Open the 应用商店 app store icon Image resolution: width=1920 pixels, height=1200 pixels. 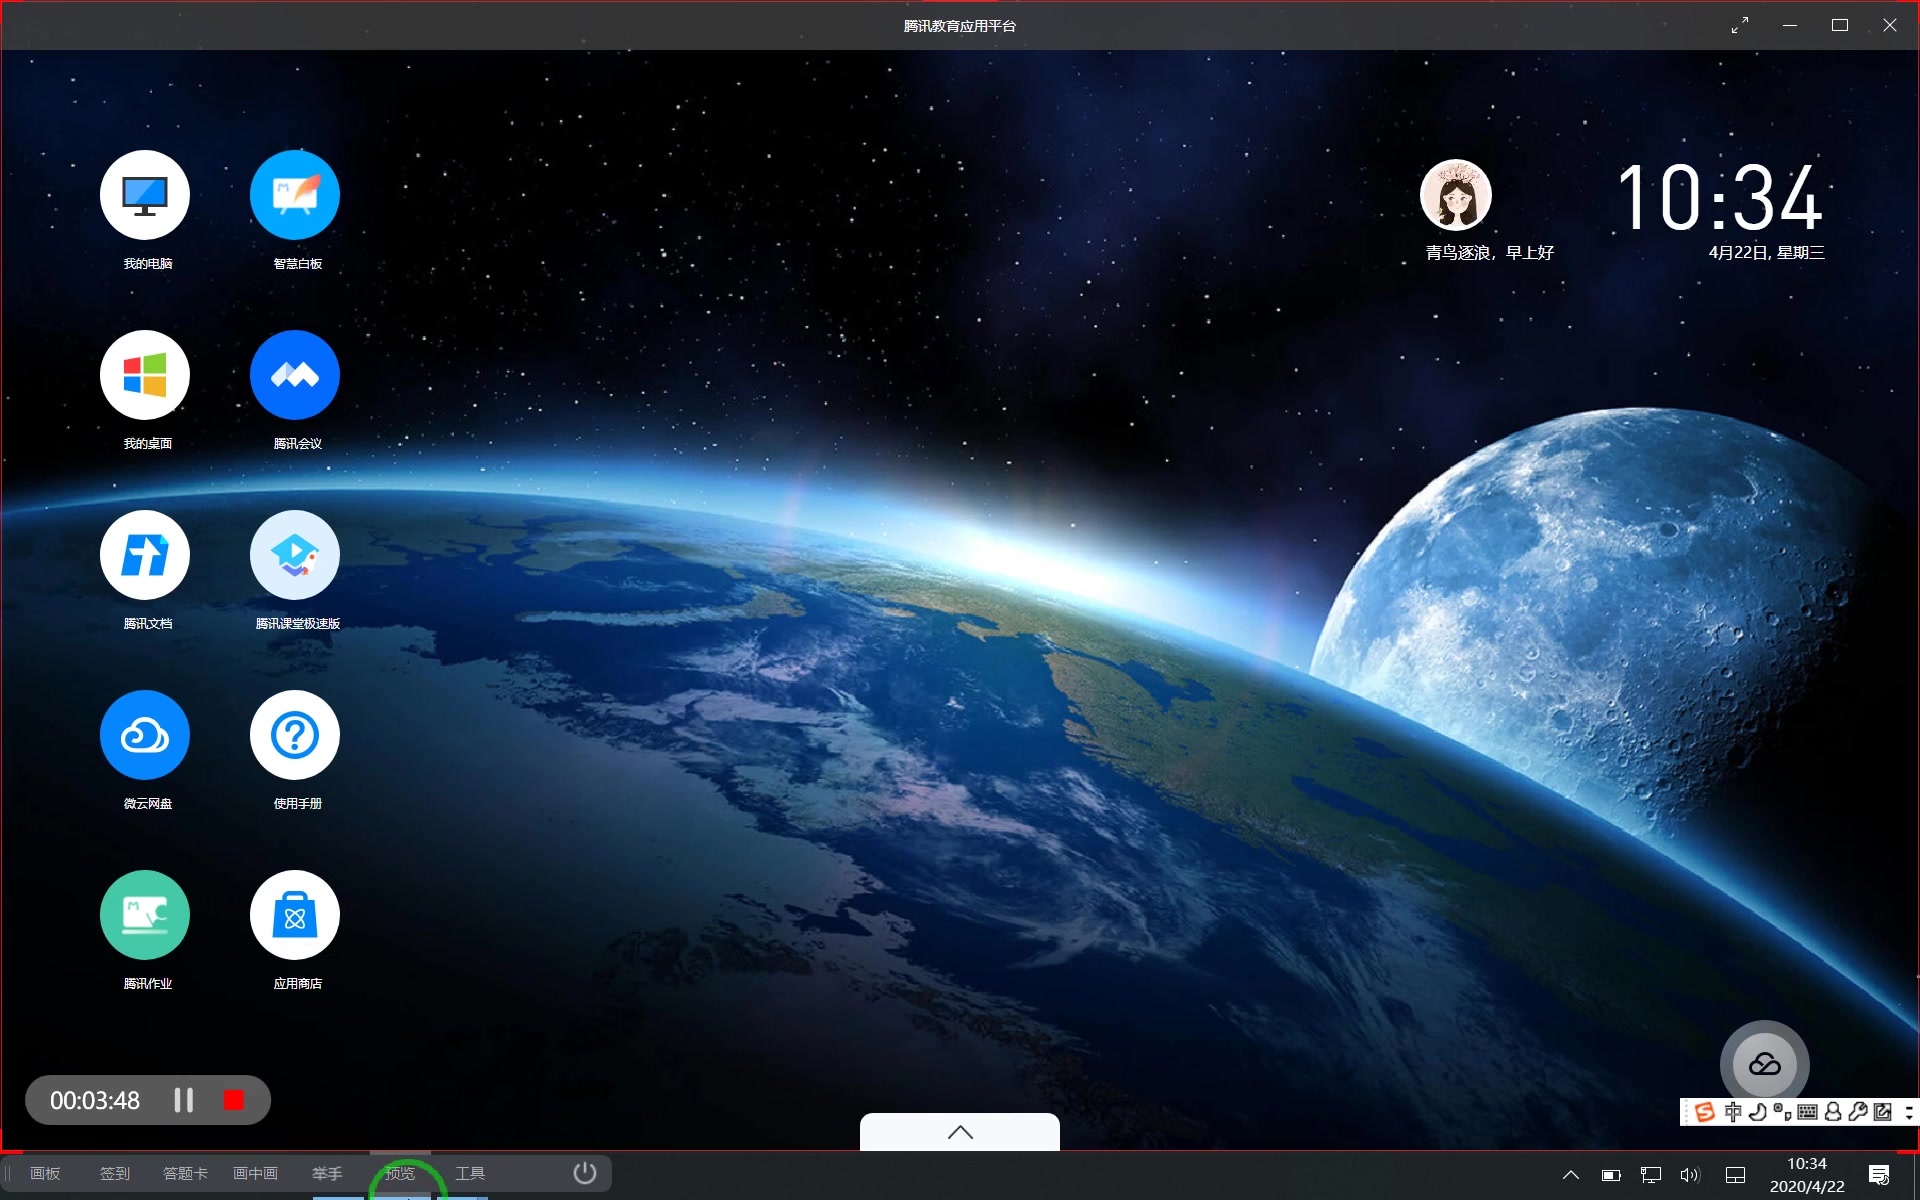[295, 915]
